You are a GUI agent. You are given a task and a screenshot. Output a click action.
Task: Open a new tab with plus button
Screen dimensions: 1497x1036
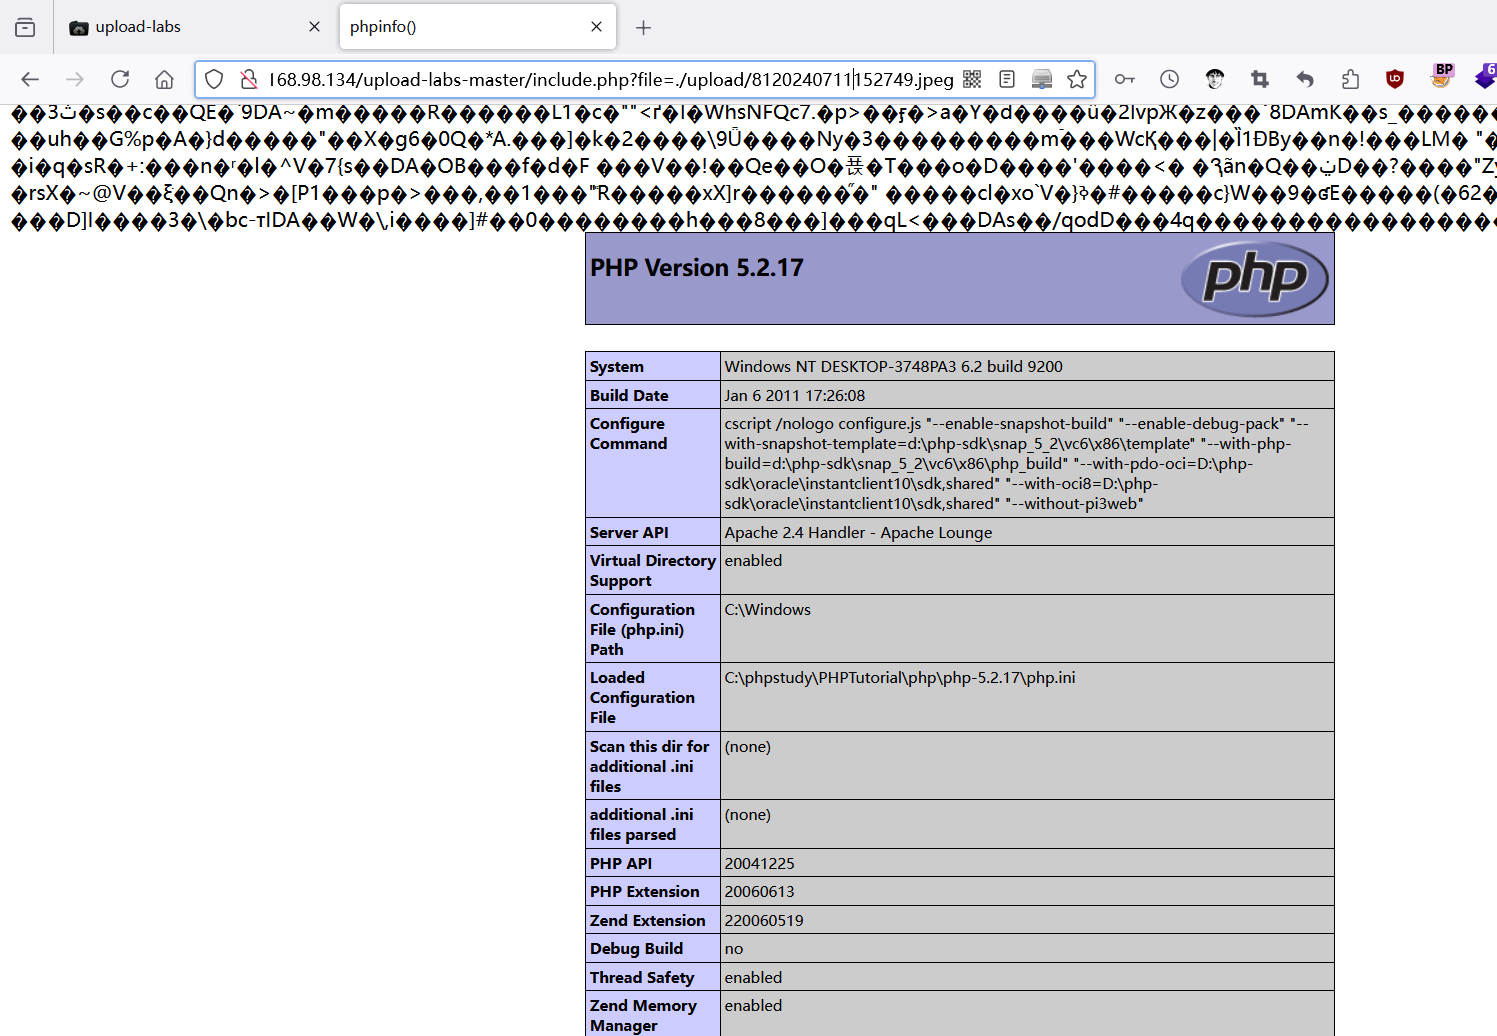coord(643,27)
